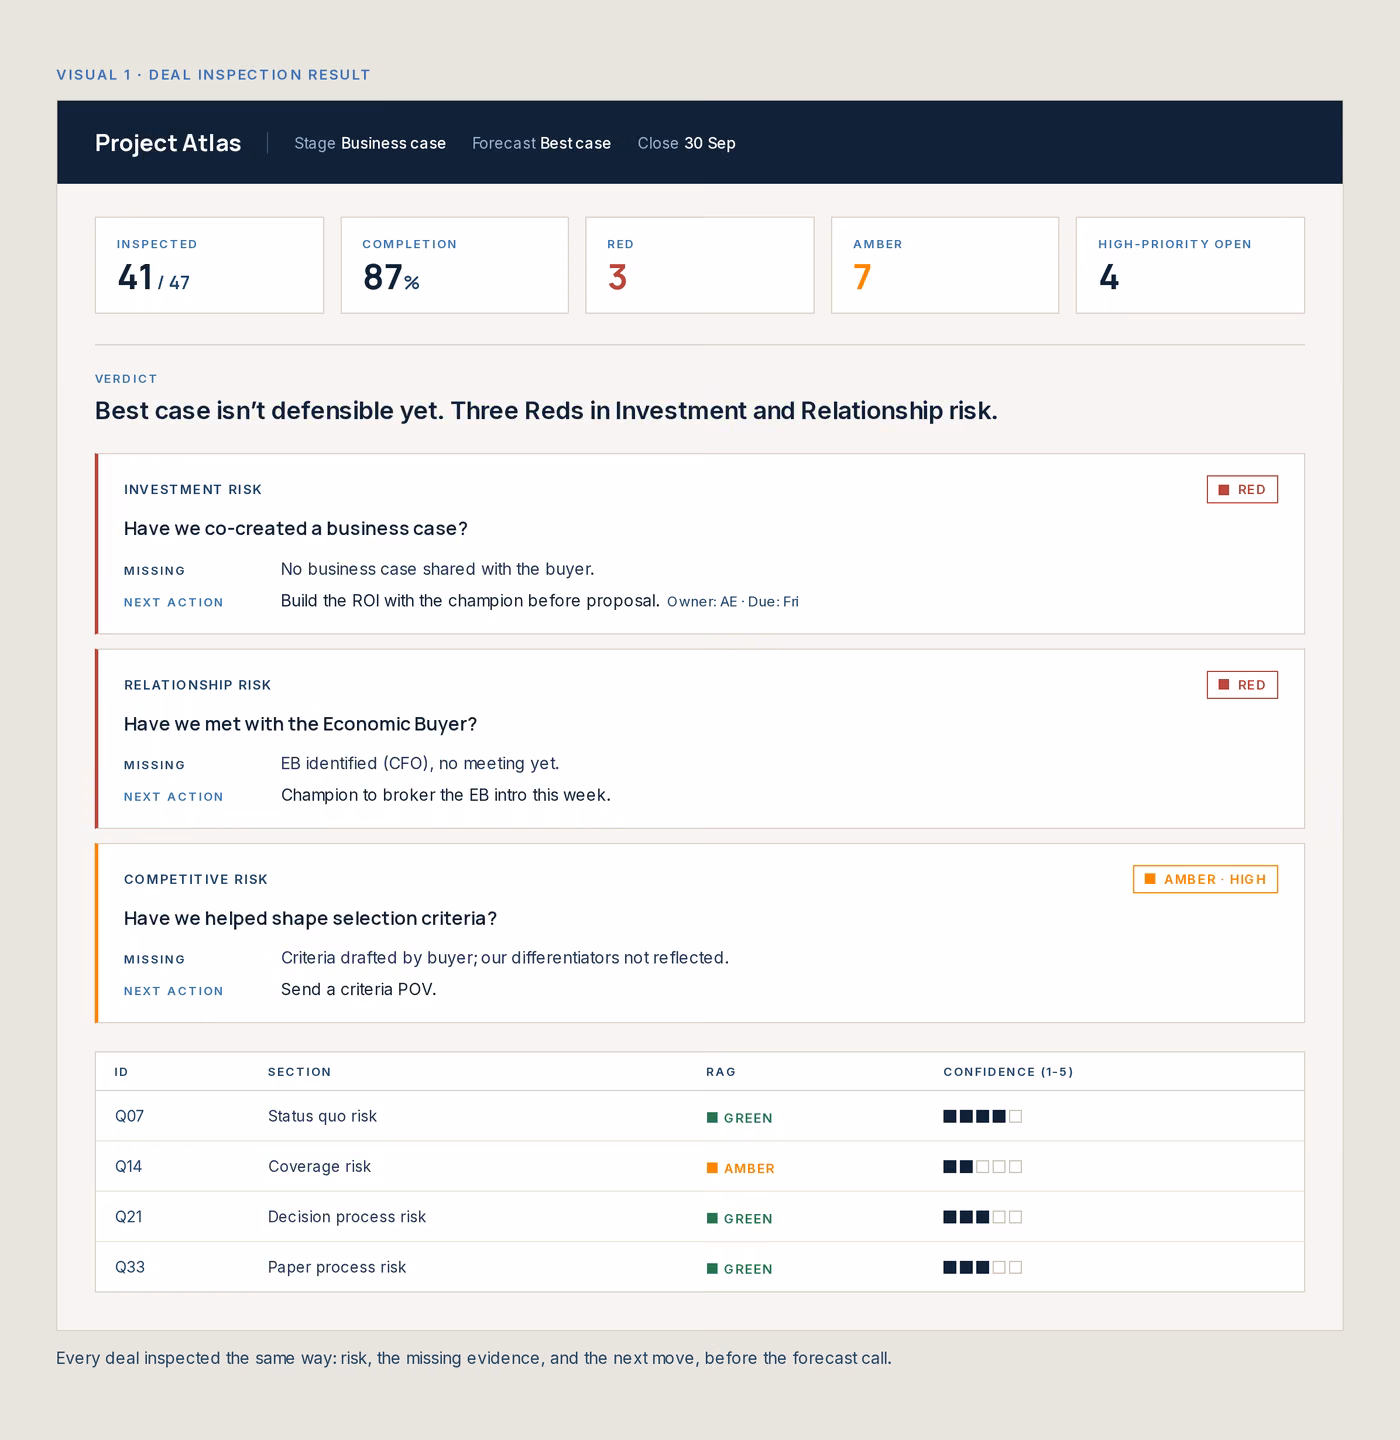Click the AMBER status in Q14 row
The image size is (1400, 1440).
[x=741, y=1168]
